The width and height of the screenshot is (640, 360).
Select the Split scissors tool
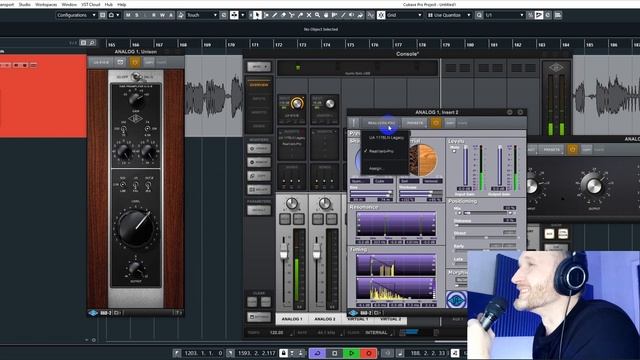292,15
